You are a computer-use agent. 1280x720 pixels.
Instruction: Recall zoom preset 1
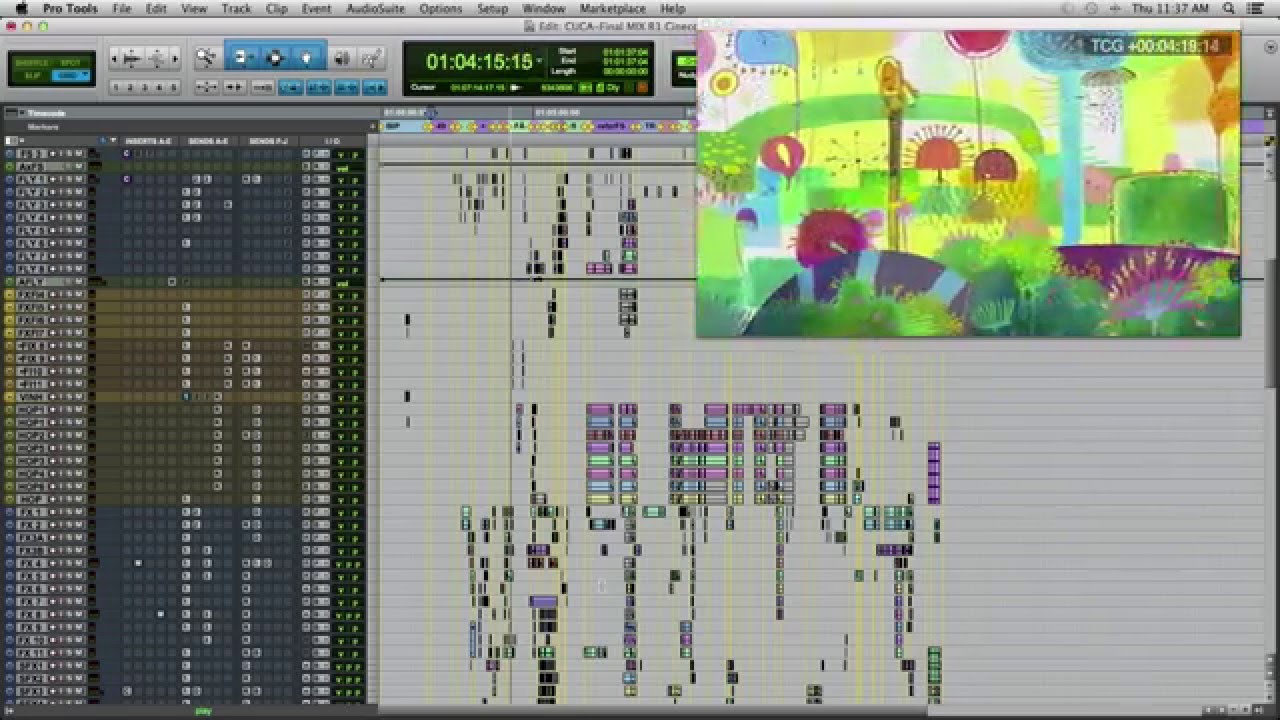point(116,88)
